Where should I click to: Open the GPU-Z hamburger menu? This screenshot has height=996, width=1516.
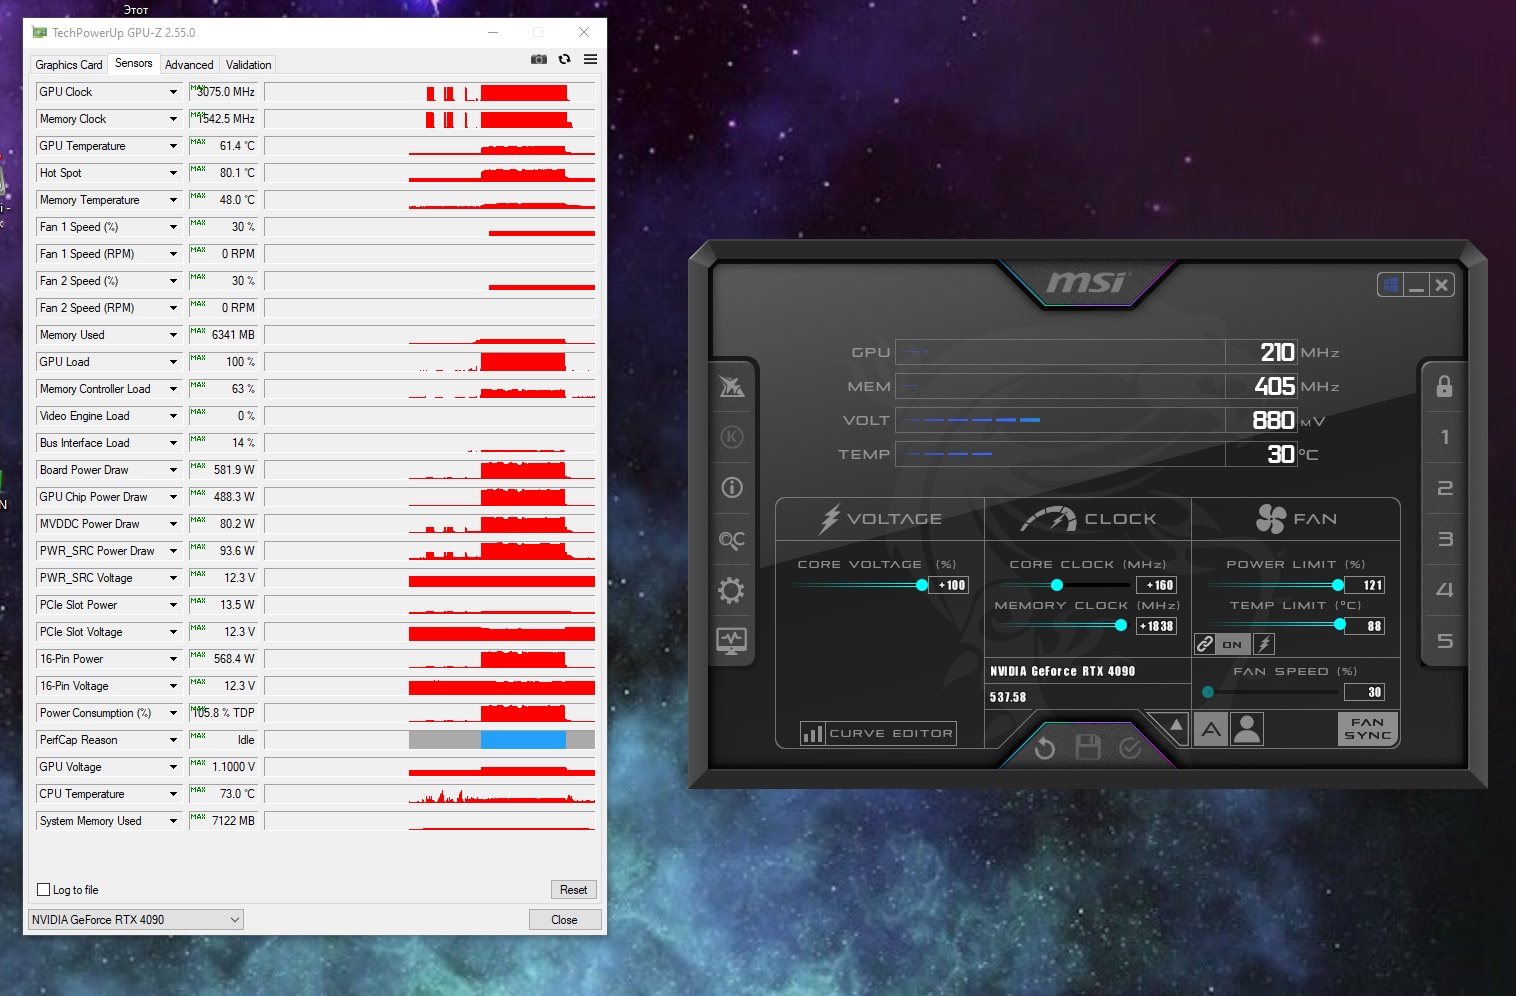(x=591, y=60)
